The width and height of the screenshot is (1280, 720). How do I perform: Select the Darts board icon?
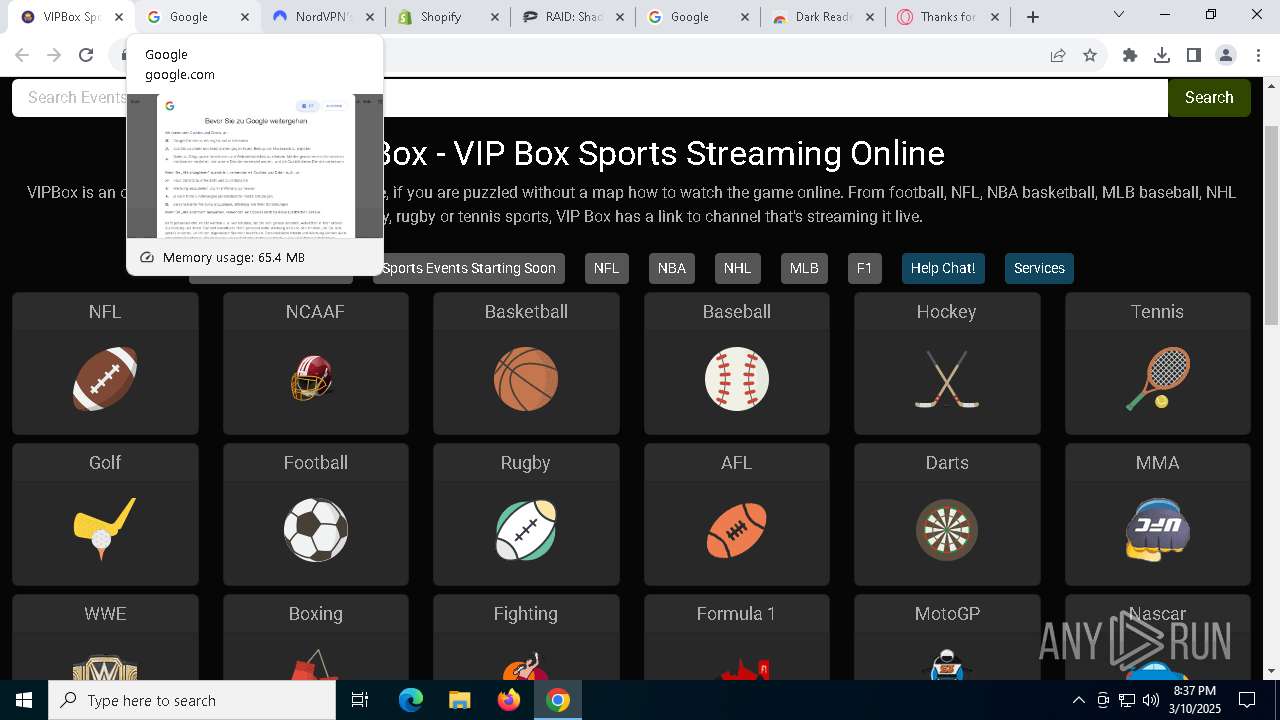pyautogui.click(x=947, y=530)
